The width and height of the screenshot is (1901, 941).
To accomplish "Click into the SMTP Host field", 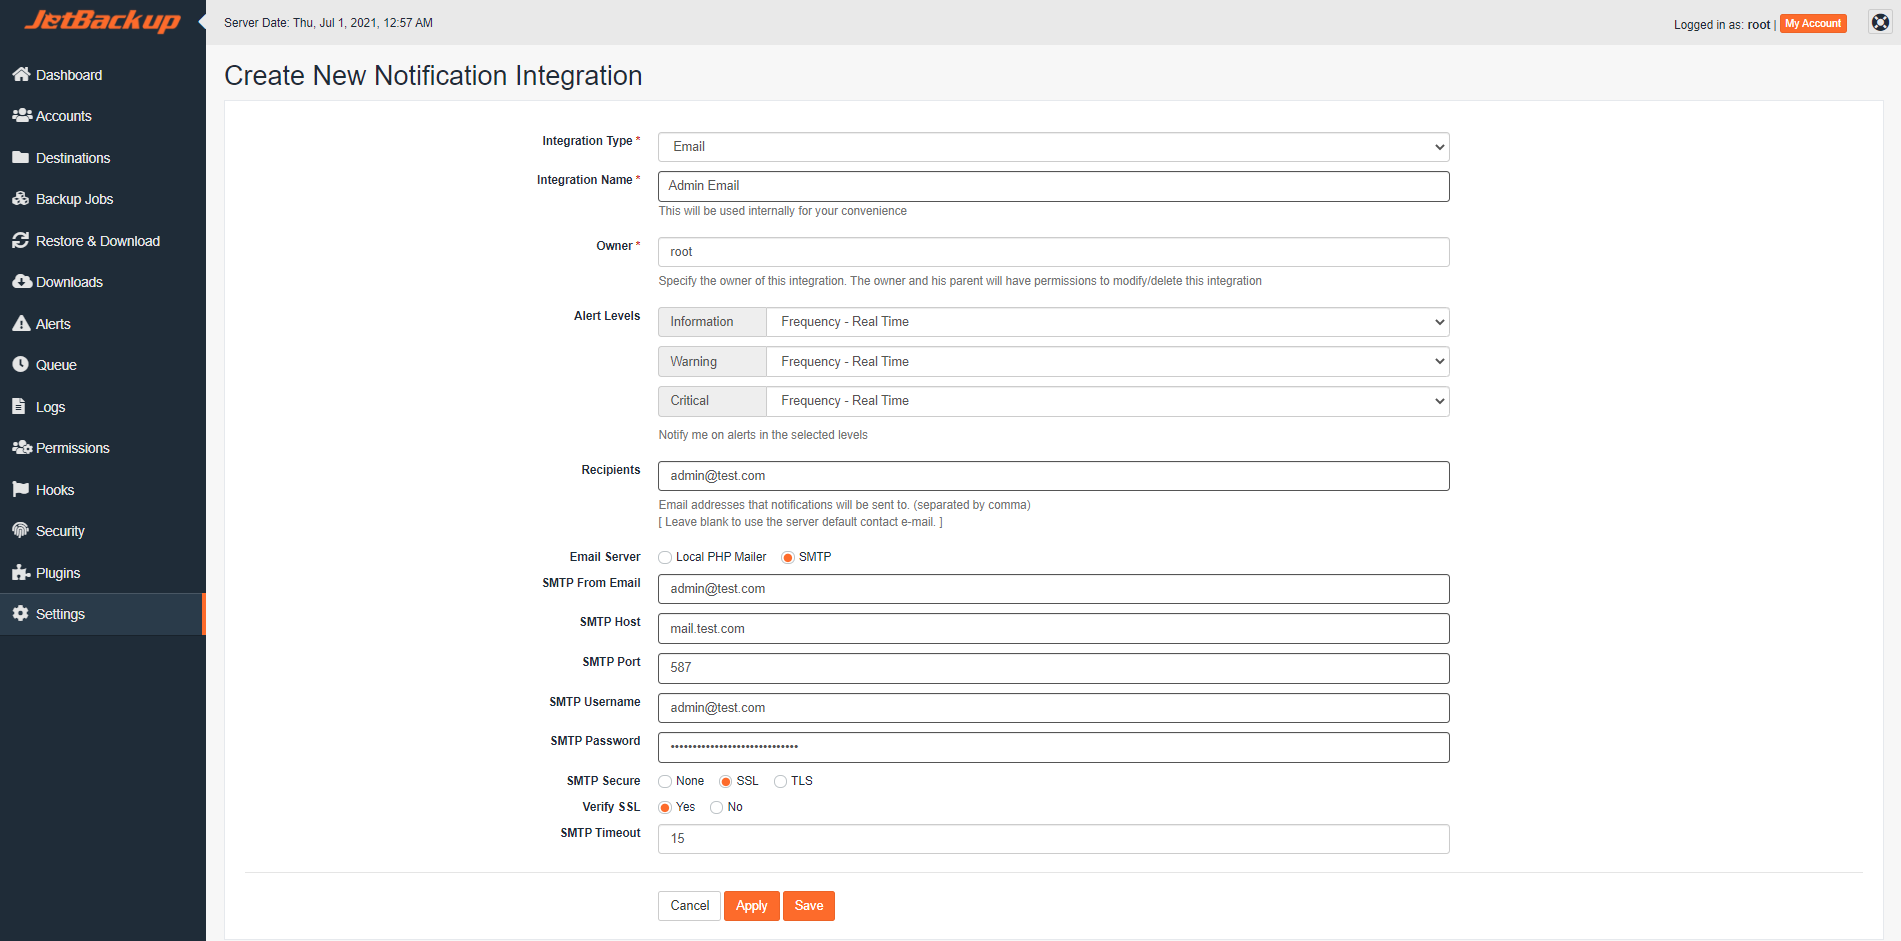I will [1053, 629].
